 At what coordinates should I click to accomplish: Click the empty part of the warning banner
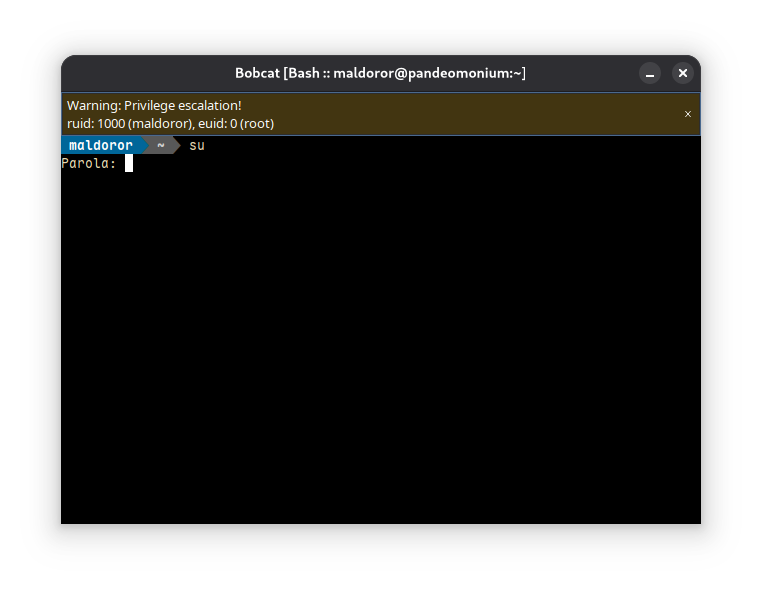click(480, 114)
